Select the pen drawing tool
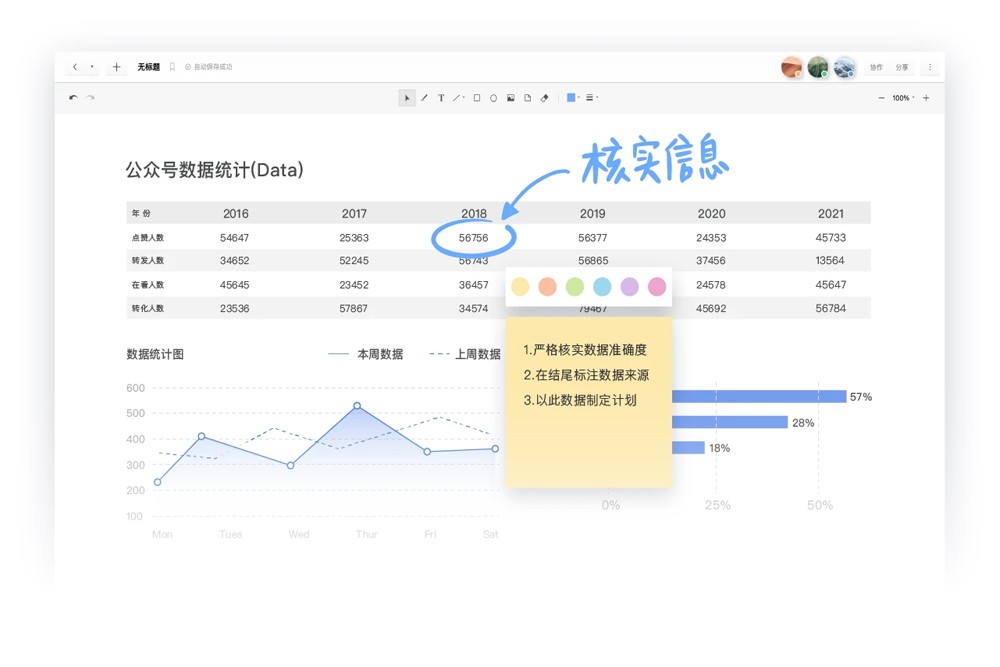 [424, 98]
